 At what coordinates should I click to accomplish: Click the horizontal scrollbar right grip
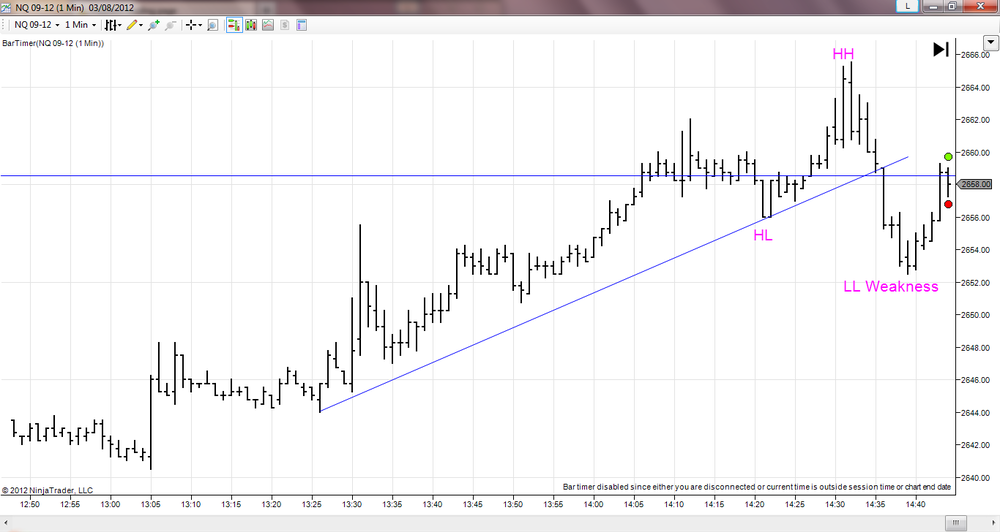tap(955, 524)
